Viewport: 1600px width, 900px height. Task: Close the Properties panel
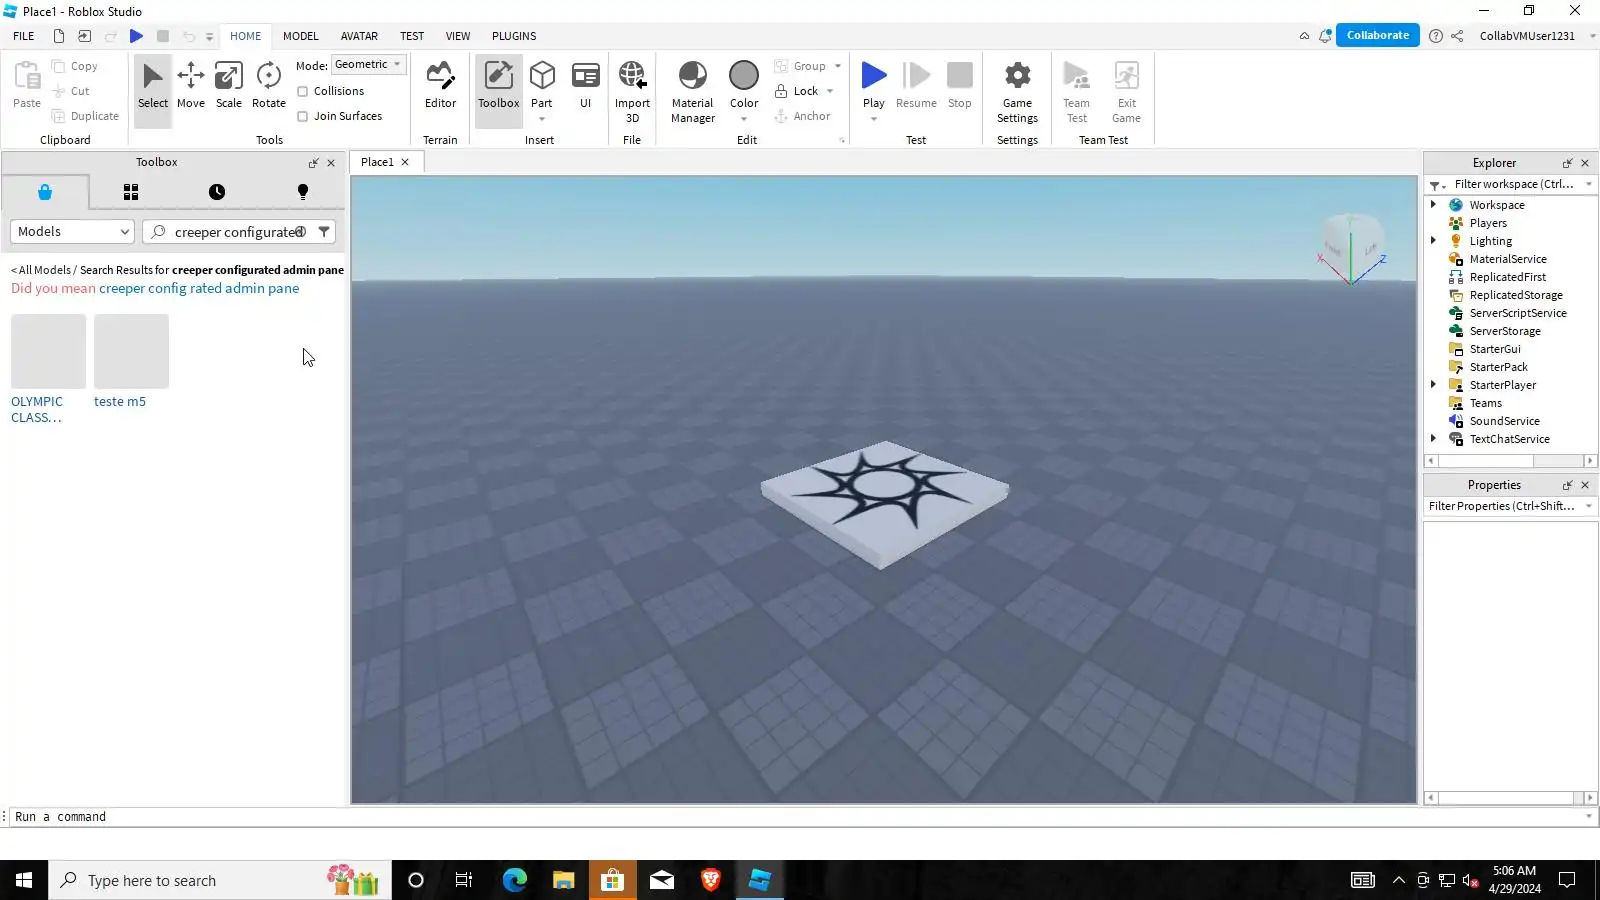click(x=1585, y=485)
